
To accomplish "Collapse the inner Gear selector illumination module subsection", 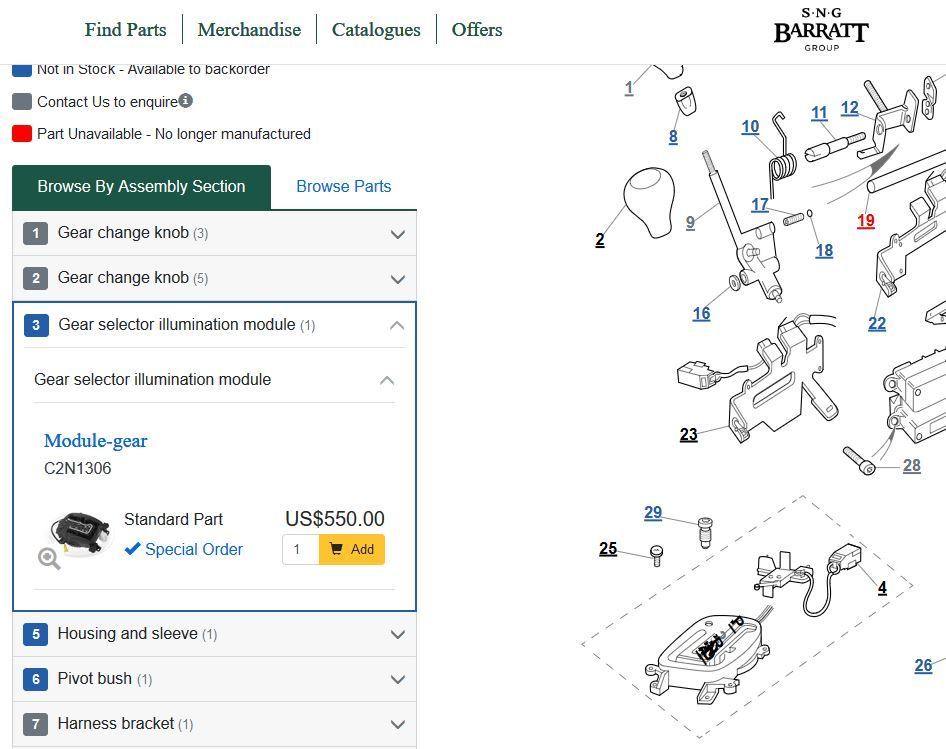I will pos(387,380).
